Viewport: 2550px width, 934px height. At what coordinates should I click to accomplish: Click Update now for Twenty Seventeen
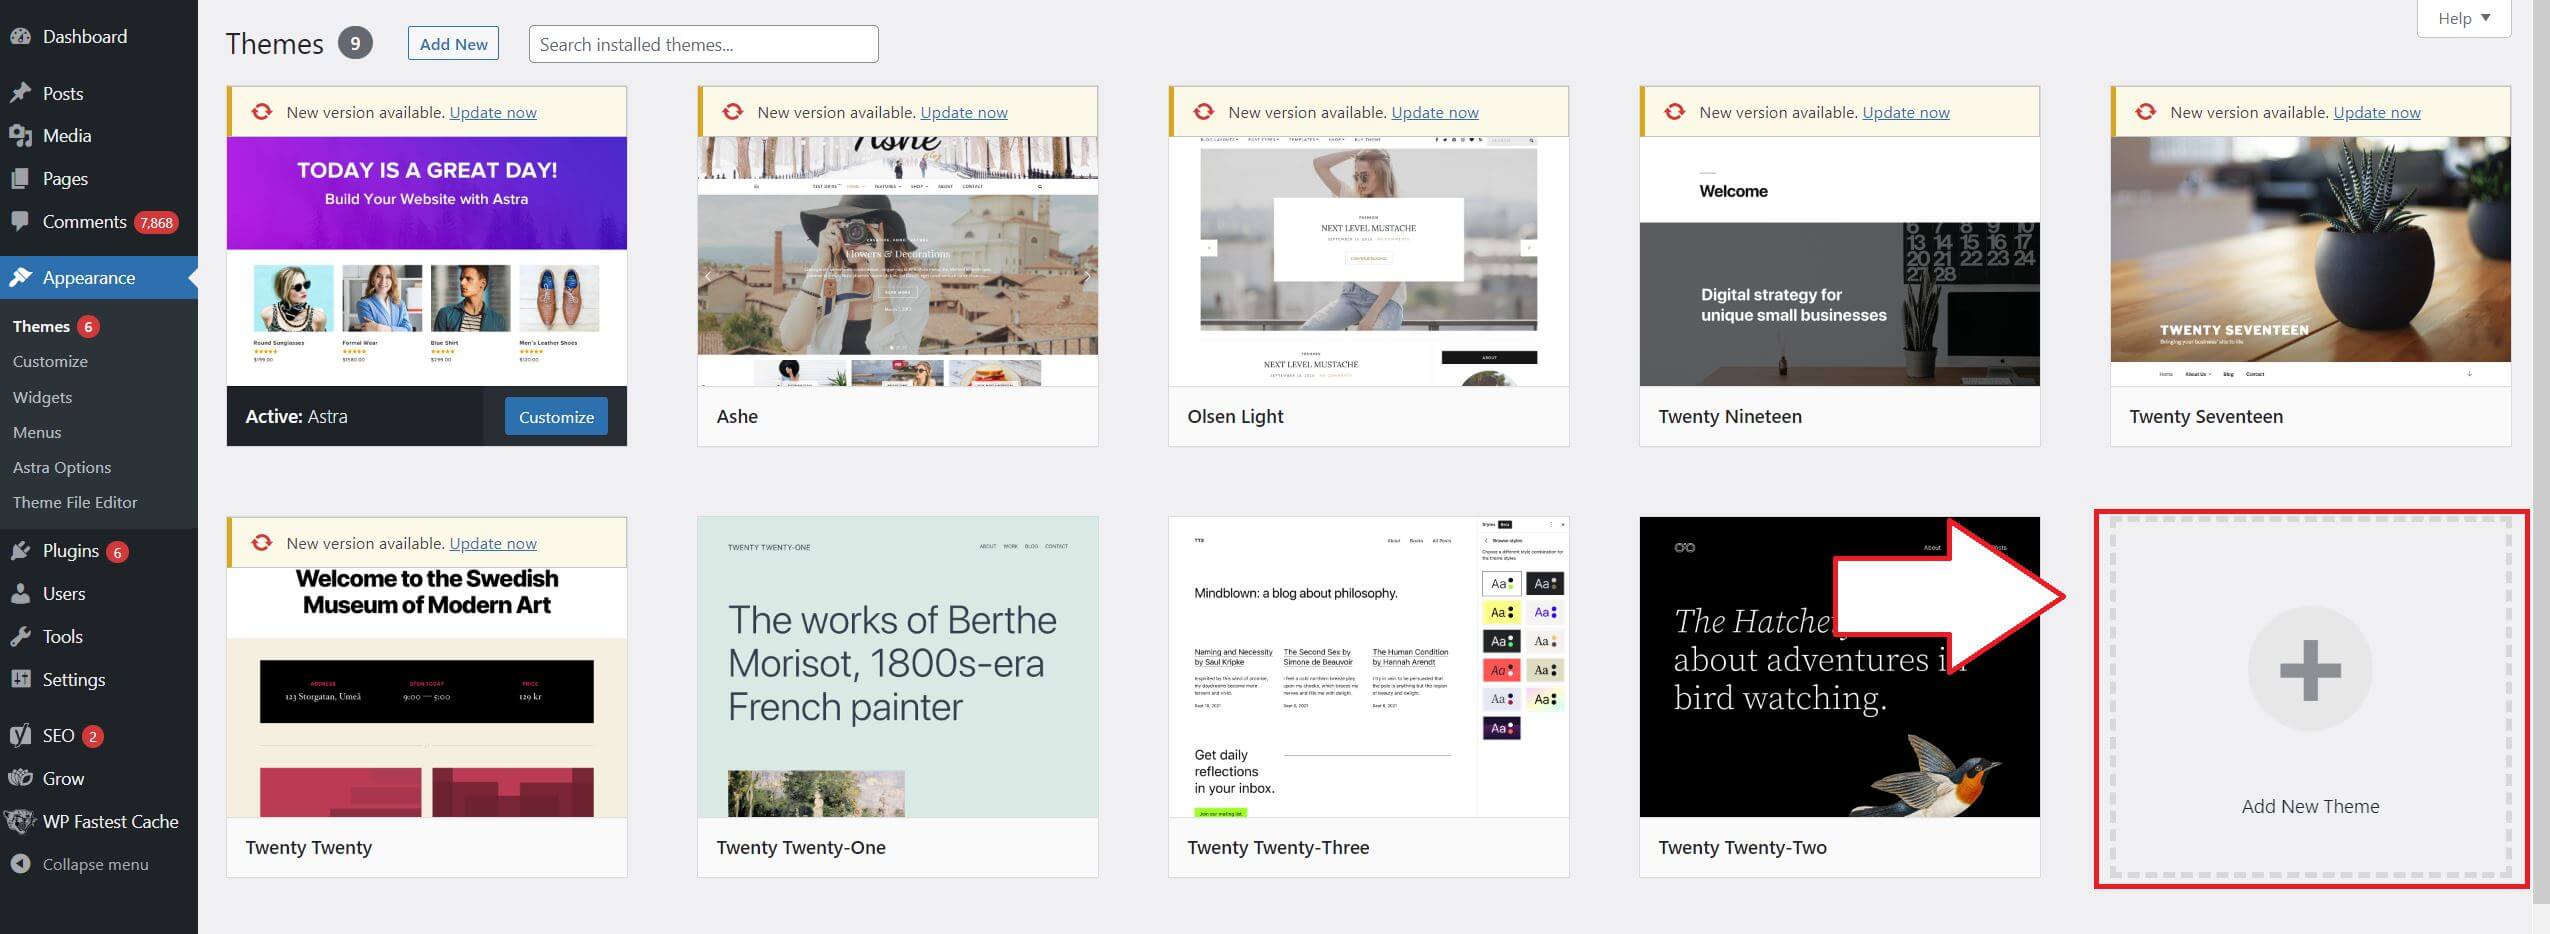click(2377, 112)
